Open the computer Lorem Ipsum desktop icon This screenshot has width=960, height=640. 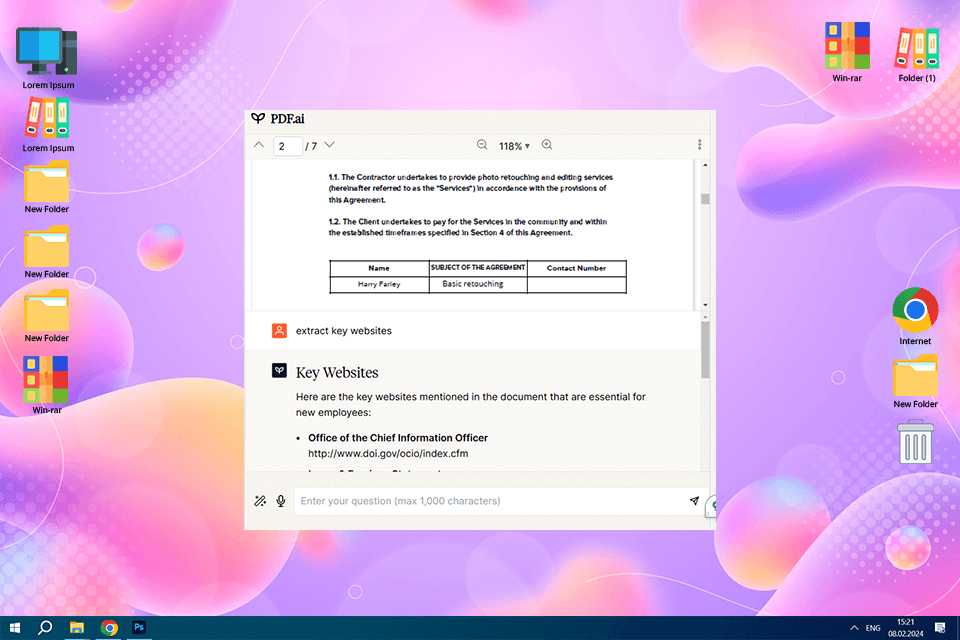tap(48, 58)
